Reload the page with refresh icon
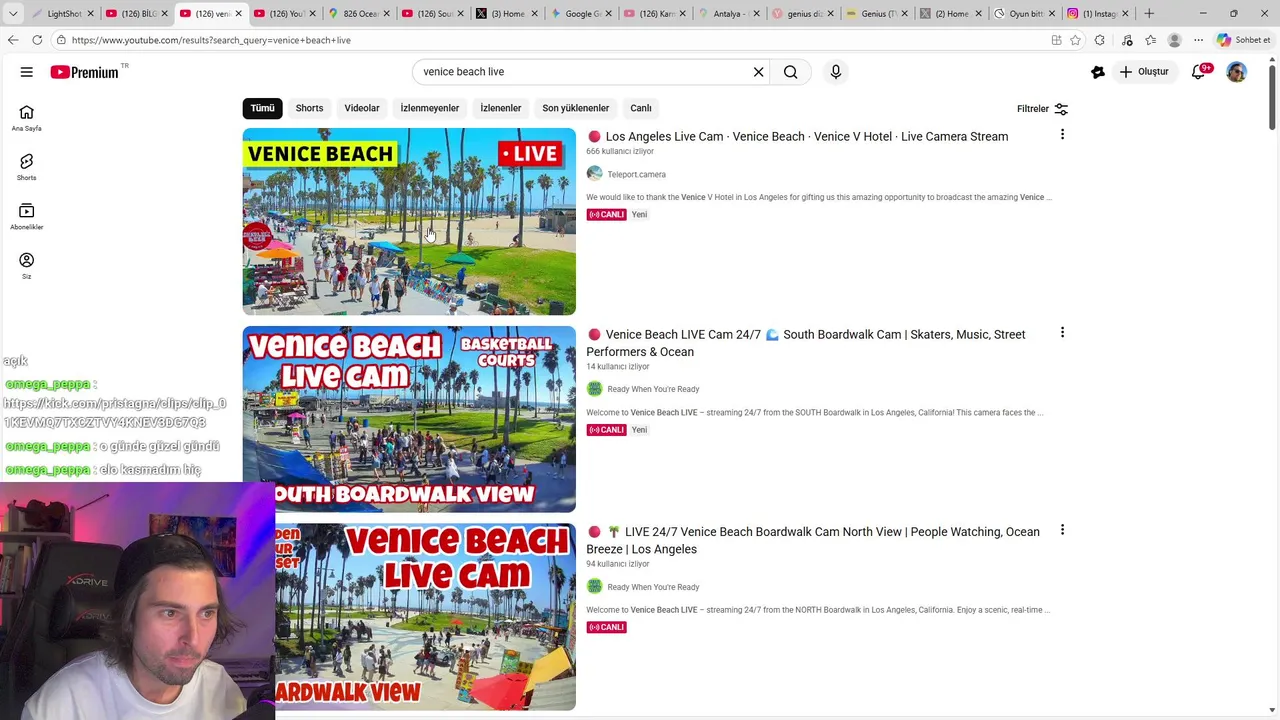1280x720 pixels. tap(37, 40)
